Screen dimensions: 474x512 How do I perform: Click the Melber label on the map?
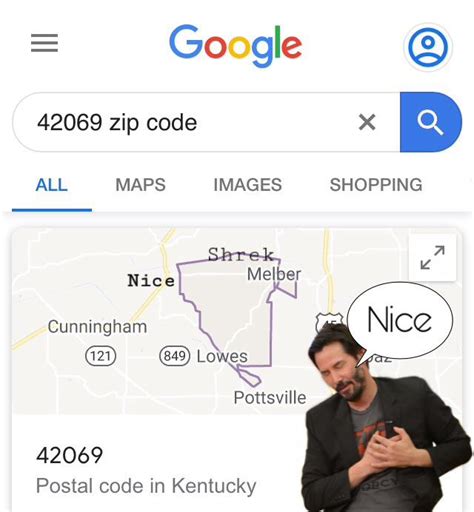[x=274, y=274]
